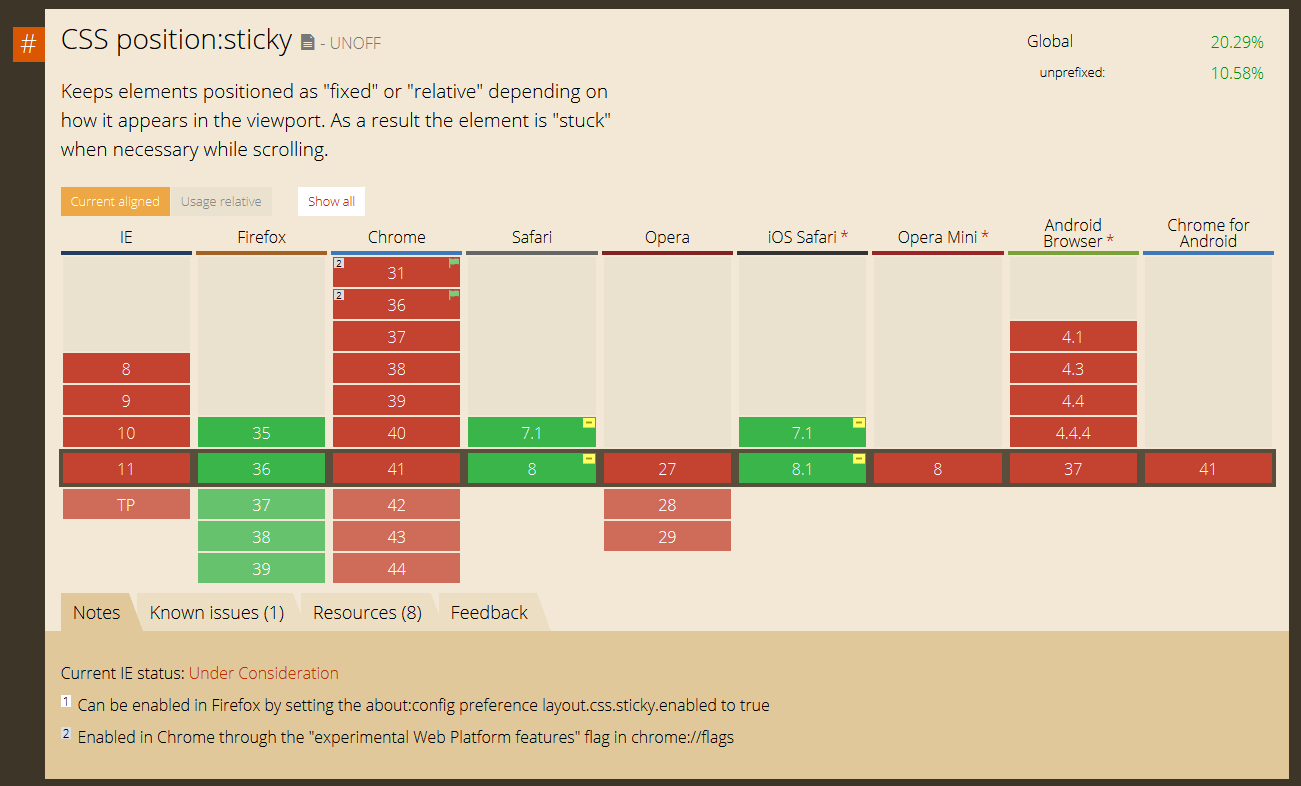The width and height of the screenshot is (1301, 786).
Task: Open the spec document icon beside UNOFF
Action: [308, 43]
